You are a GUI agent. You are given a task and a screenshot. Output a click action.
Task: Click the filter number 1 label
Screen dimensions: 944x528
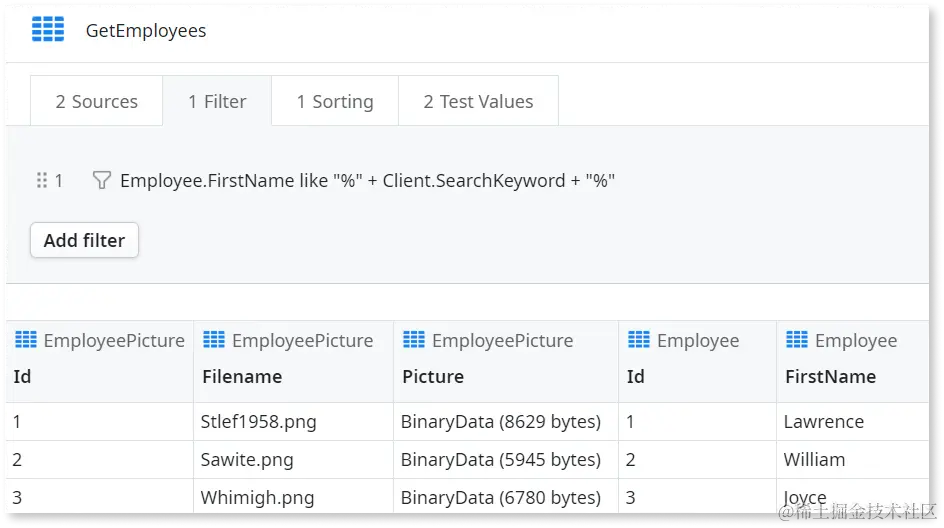(x=58, y=181)
